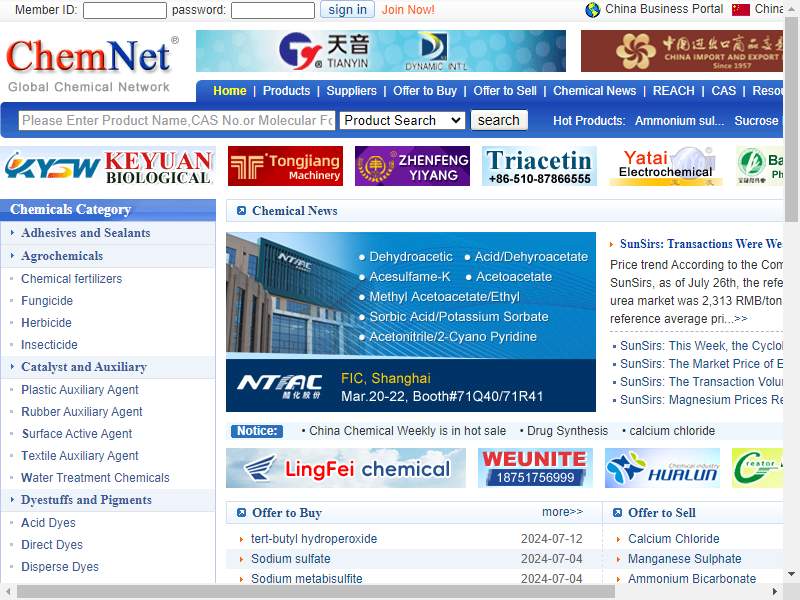The image size is (800, 600).
Task: Open the Offer to Buy menu tab
Action: pyautogui.click(x=425, y=91)
